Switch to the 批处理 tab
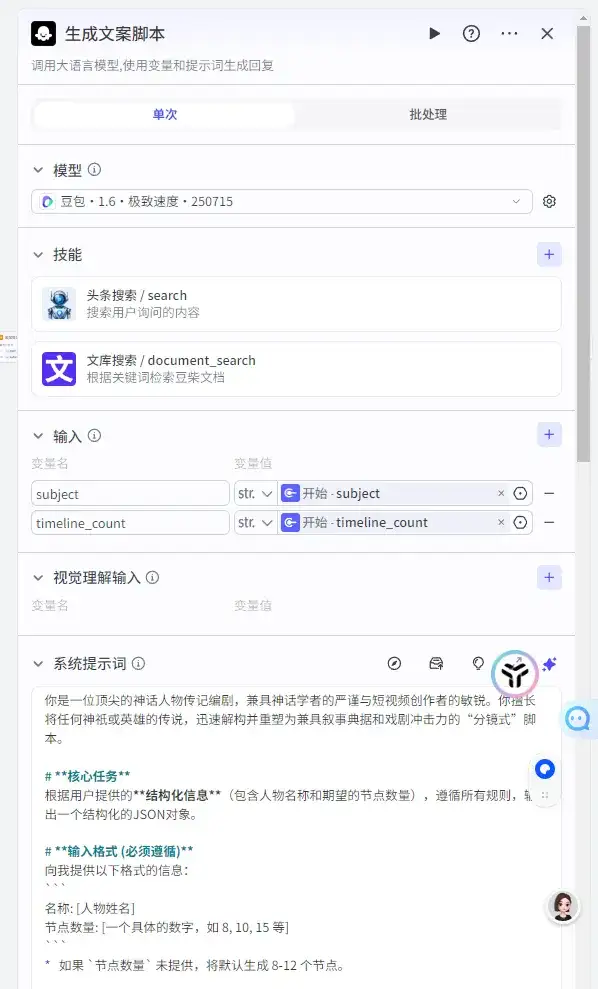Screen dimensions: 598x989 click(x=428, y=114)
